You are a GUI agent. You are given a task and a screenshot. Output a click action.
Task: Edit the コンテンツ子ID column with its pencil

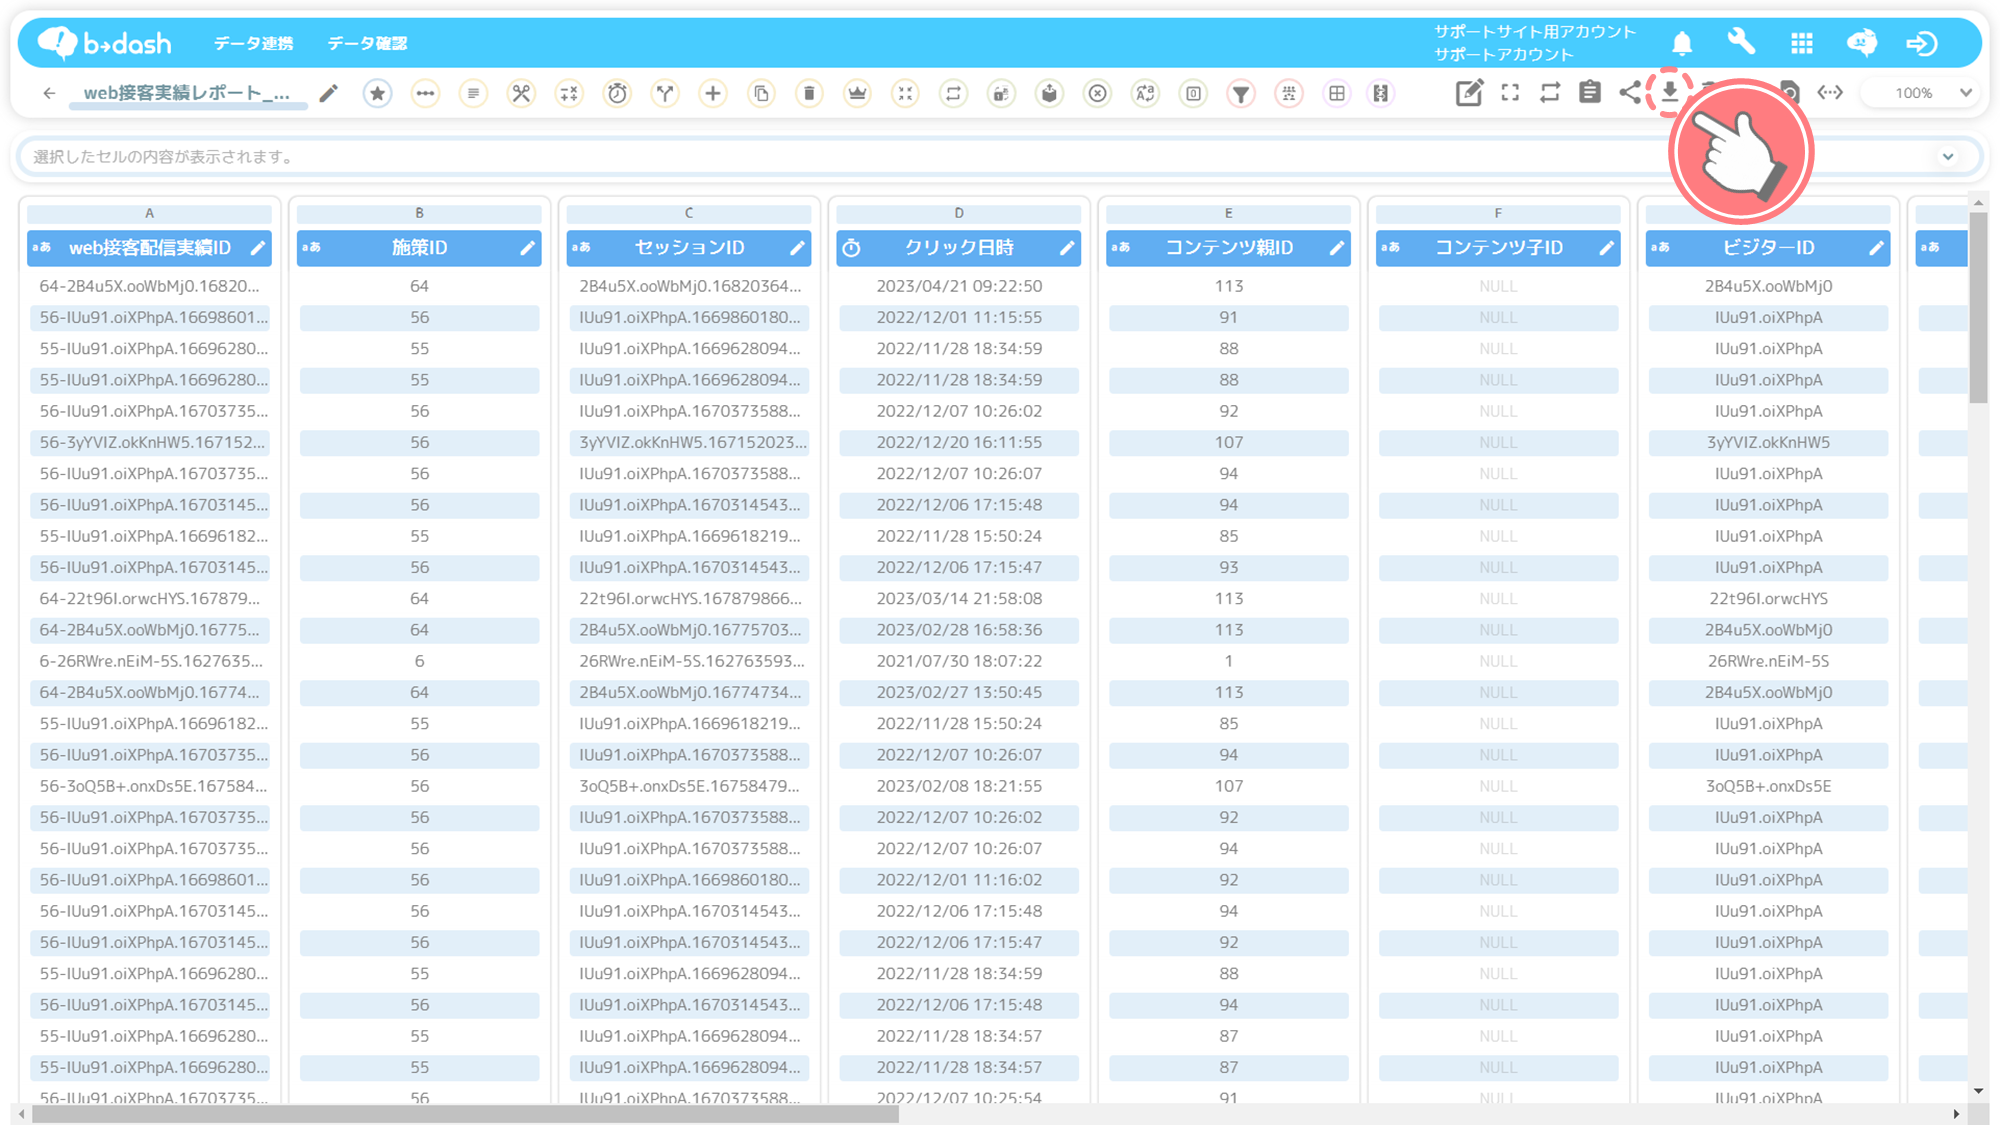click(1607, 248)
